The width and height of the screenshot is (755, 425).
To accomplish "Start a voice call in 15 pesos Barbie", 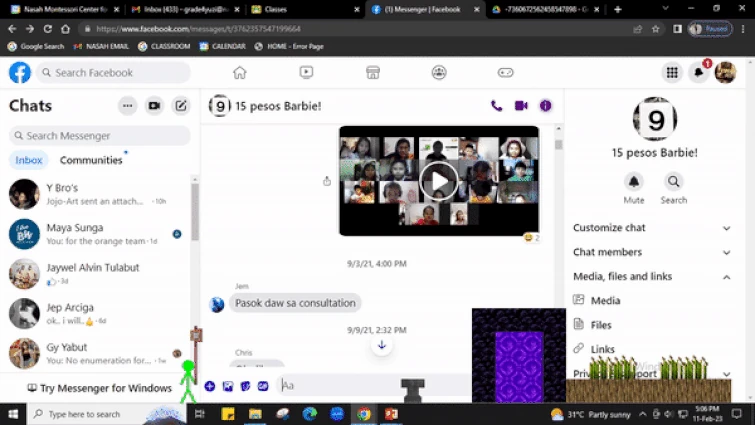I will pyautogui.click(x=496, y=106).
